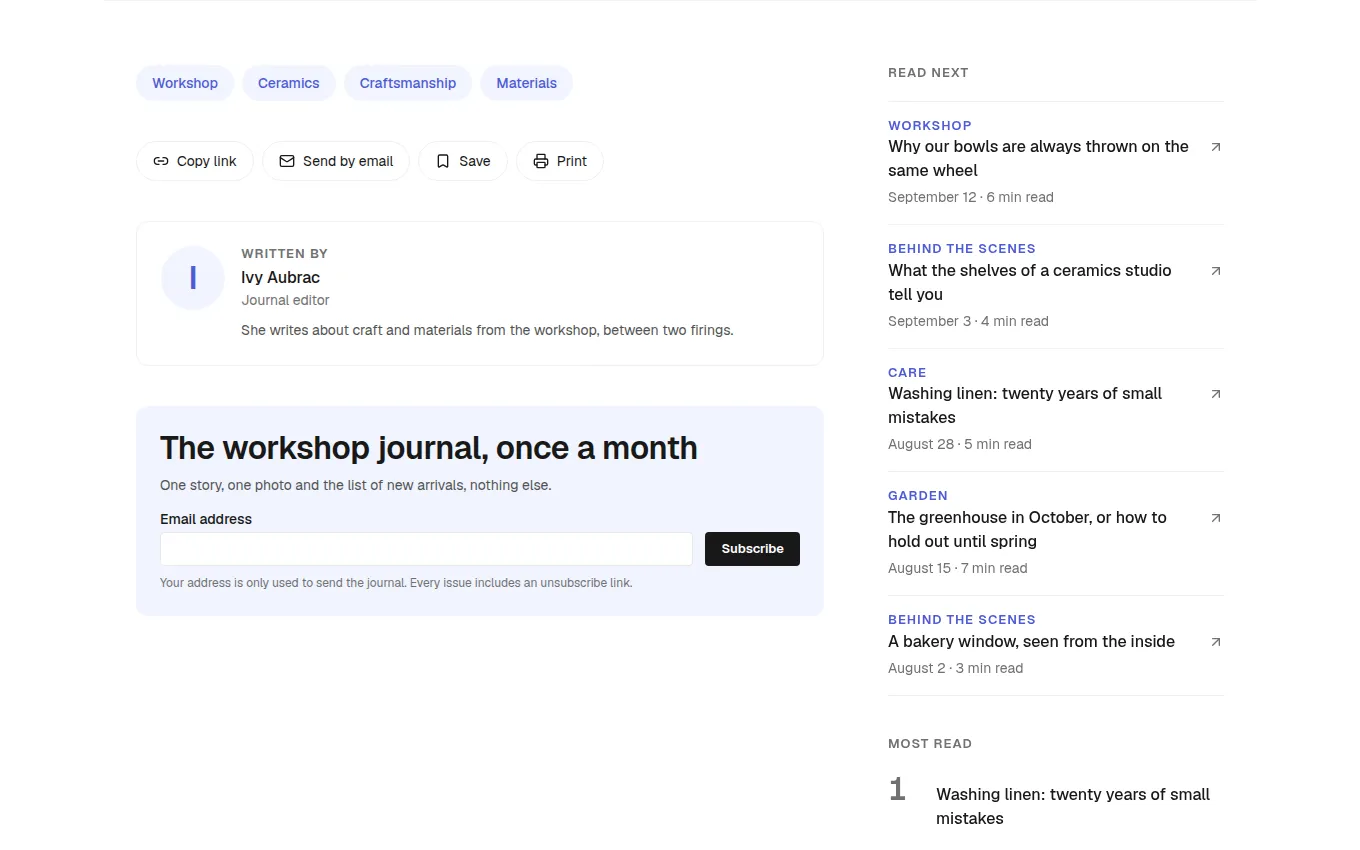Viewport: 1360px width, 850px height.
Task: Open 'Washing linen' title under Read Next
Action: 1025,405
